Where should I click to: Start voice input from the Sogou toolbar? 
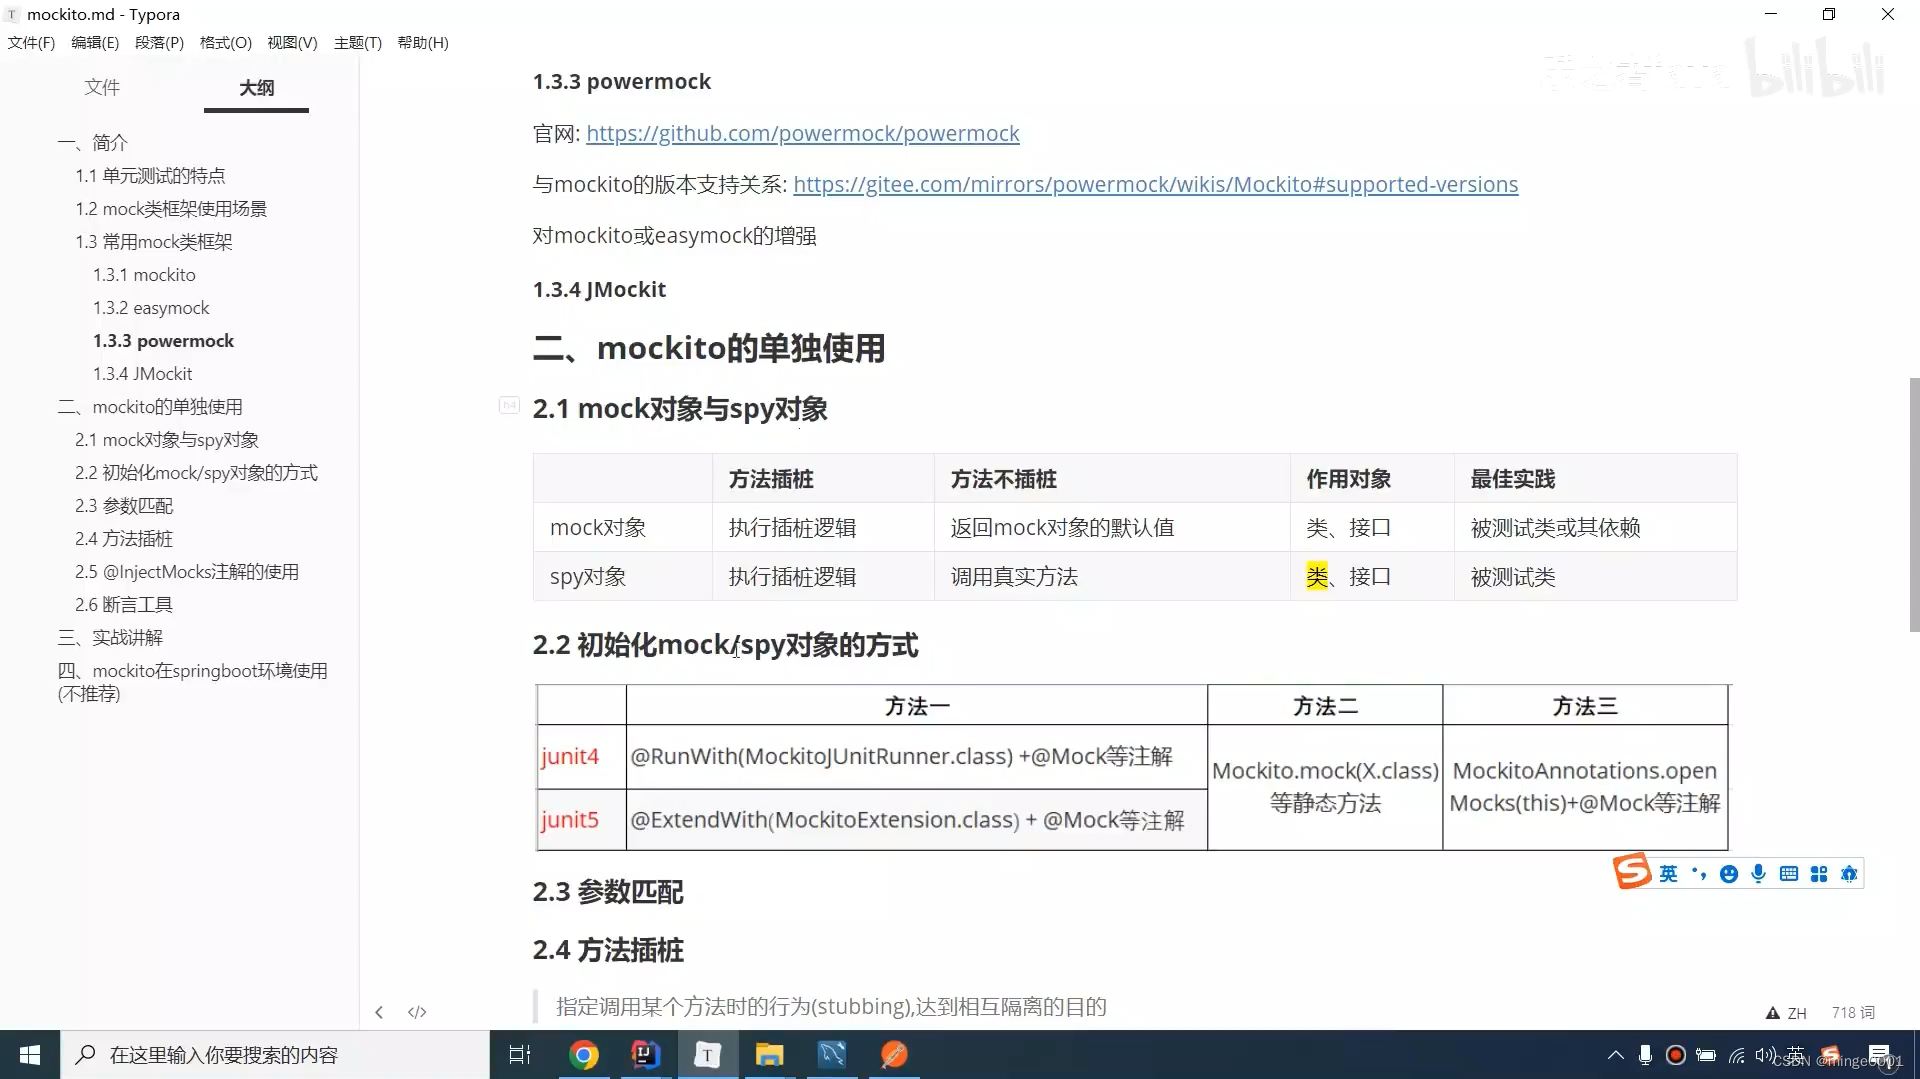point(1759,874)
